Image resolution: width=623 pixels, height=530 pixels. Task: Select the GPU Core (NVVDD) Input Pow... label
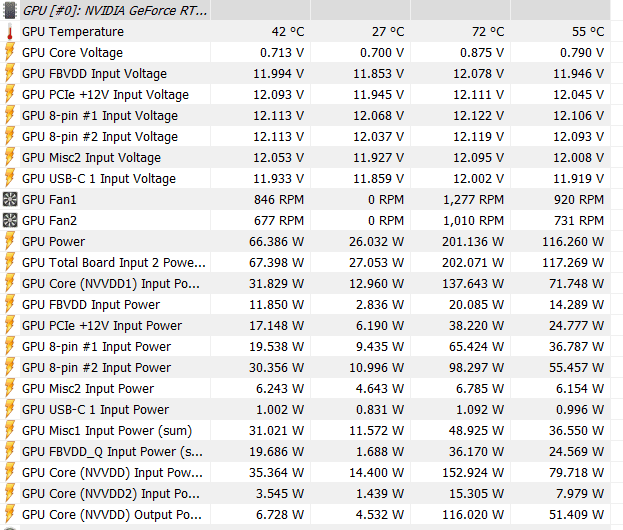point(112,473)
